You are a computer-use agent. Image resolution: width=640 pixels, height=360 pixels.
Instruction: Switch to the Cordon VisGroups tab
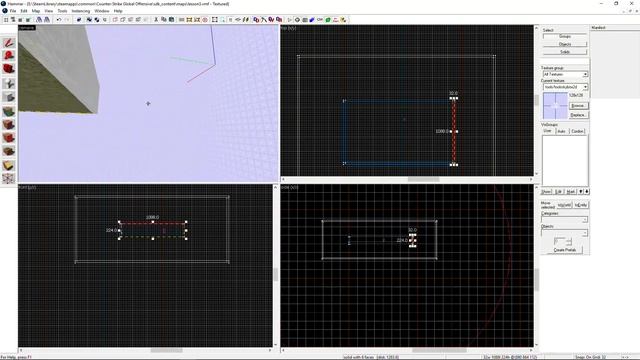click(x=577, y=131)
